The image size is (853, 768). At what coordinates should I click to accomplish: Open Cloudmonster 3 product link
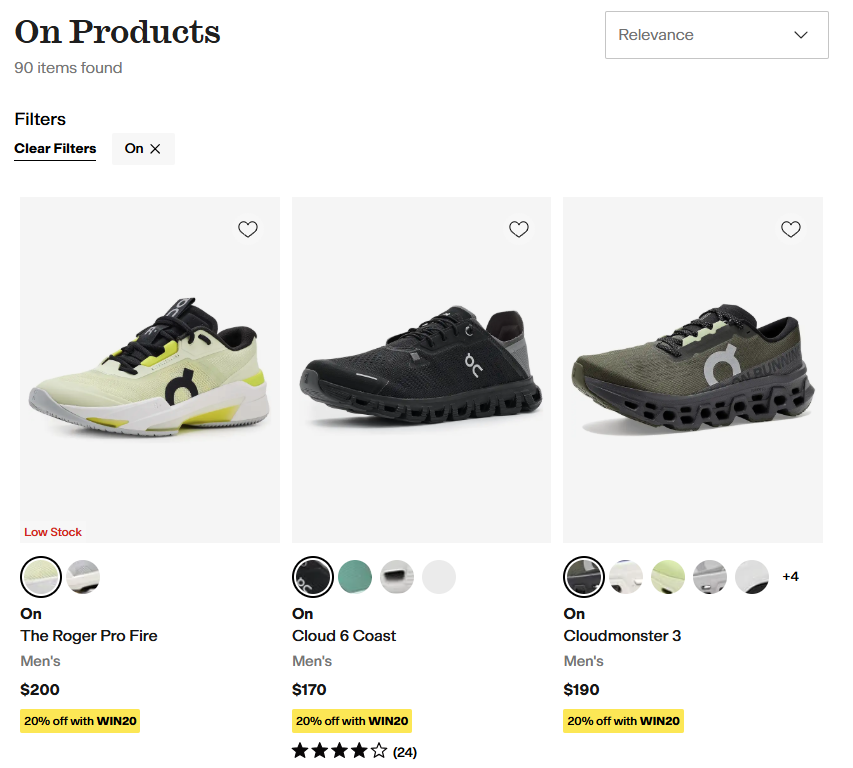[x=622, y=636]
